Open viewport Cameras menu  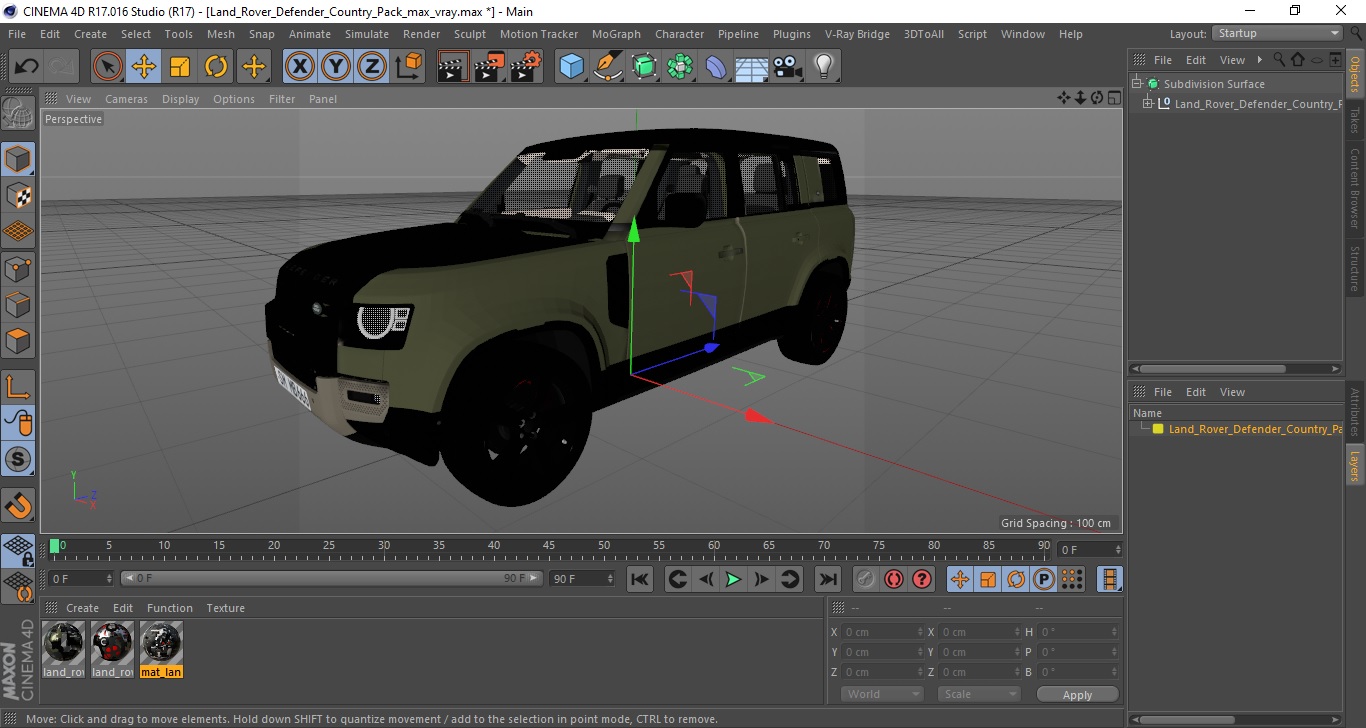pyautogui.click(x=126, y=99)
